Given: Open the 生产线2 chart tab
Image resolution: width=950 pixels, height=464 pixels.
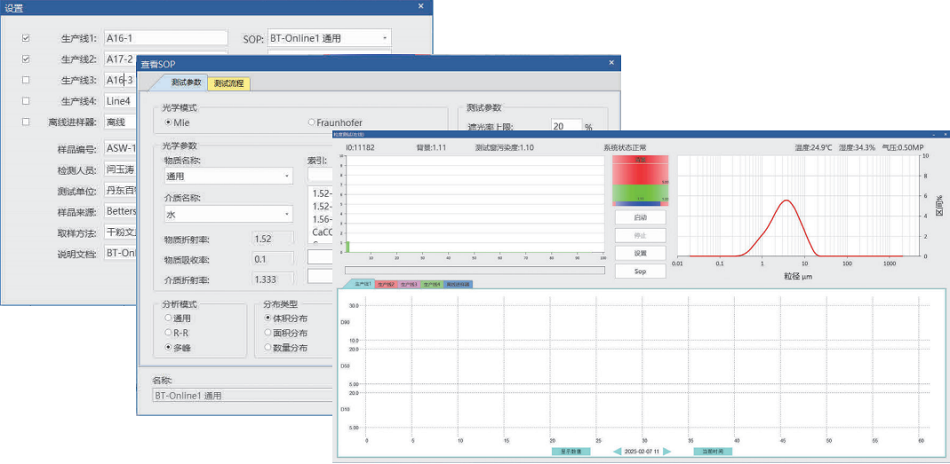Looking at the screenshot, I should pos(385,284).
